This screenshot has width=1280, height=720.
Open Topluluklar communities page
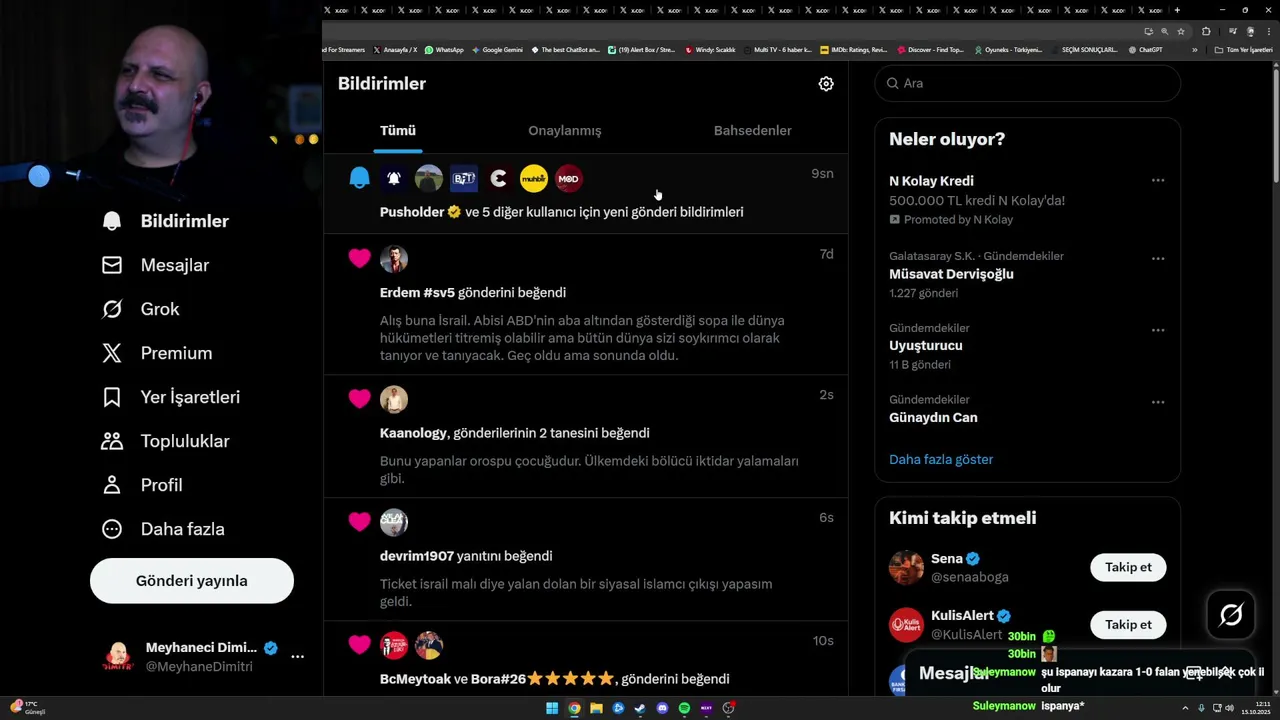[x=166, y=441]
